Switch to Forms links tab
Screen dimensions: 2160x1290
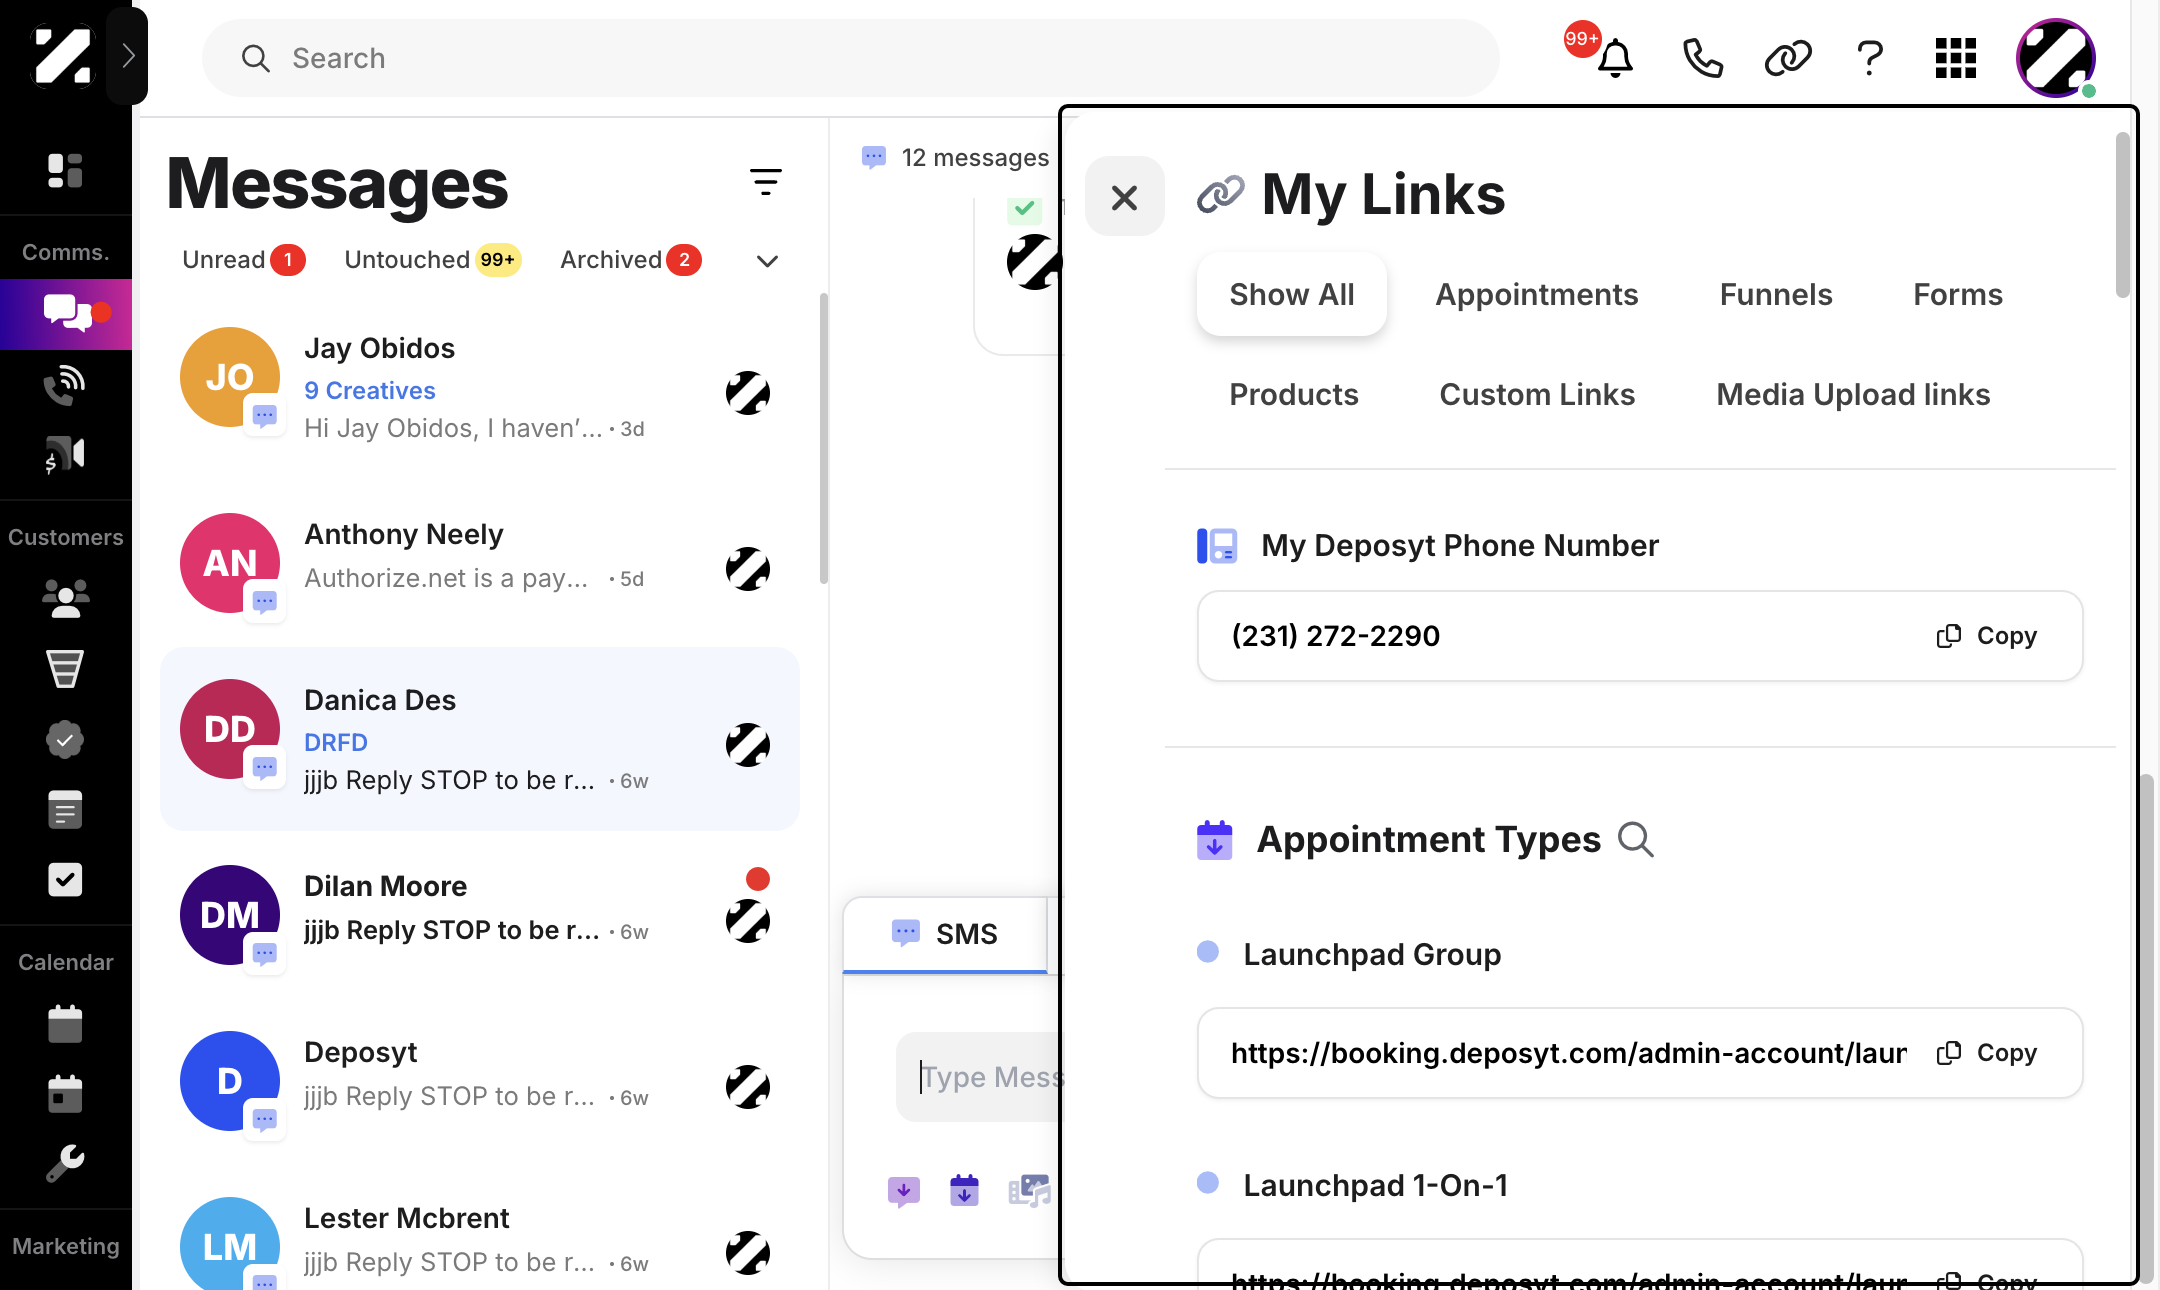(1958, 294)
